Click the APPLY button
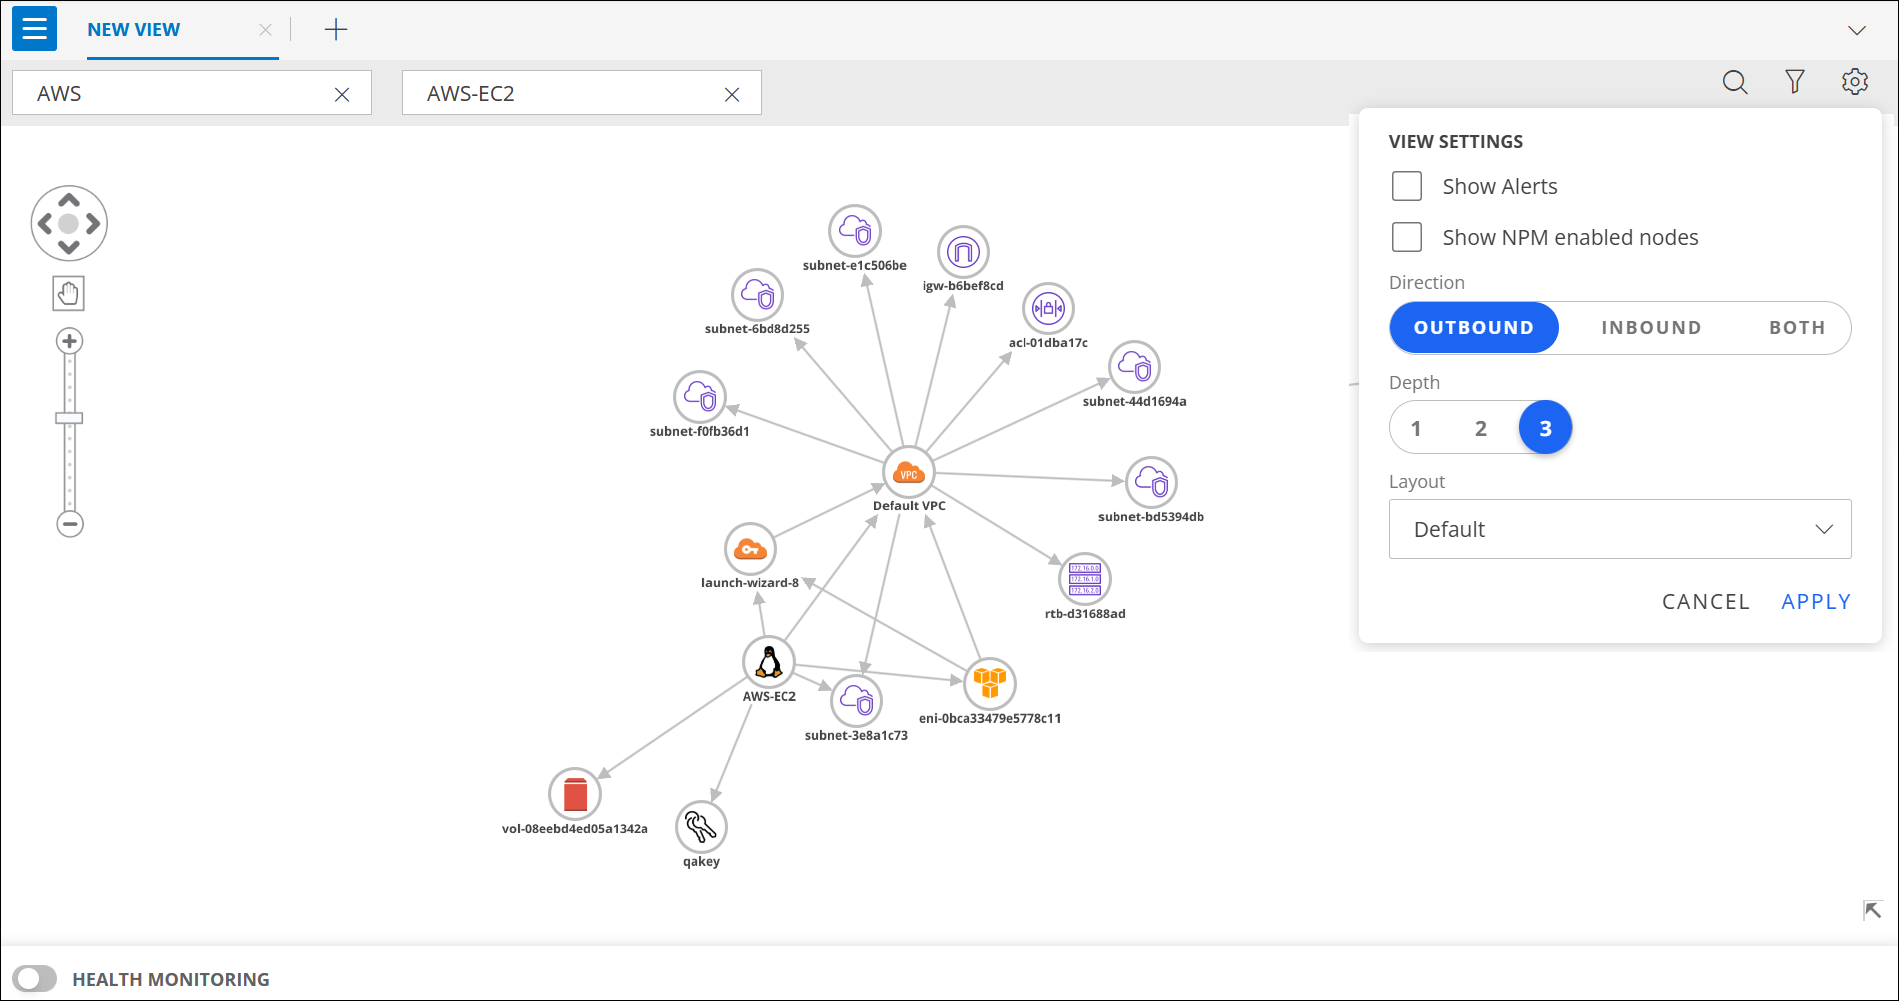The width and height of the screenshot is (1899, 1001). tap(1815, 601)
